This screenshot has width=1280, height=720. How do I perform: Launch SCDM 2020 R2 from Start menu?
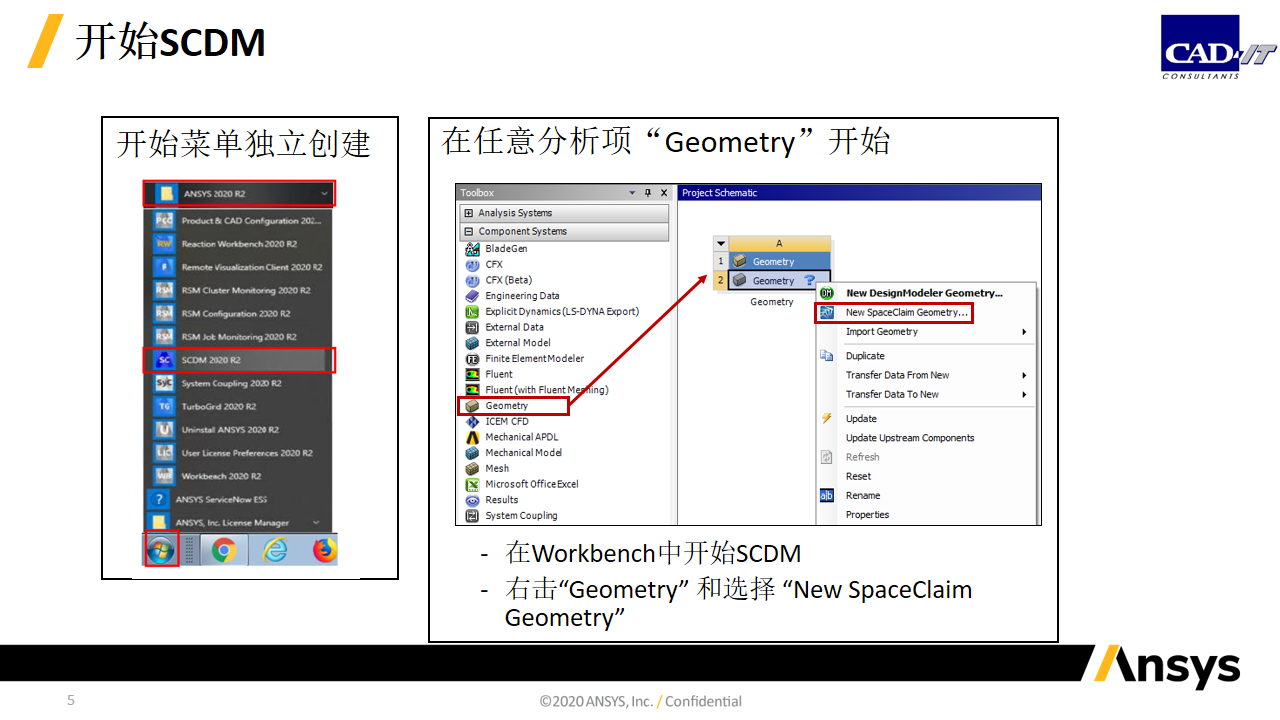point(239,360)
